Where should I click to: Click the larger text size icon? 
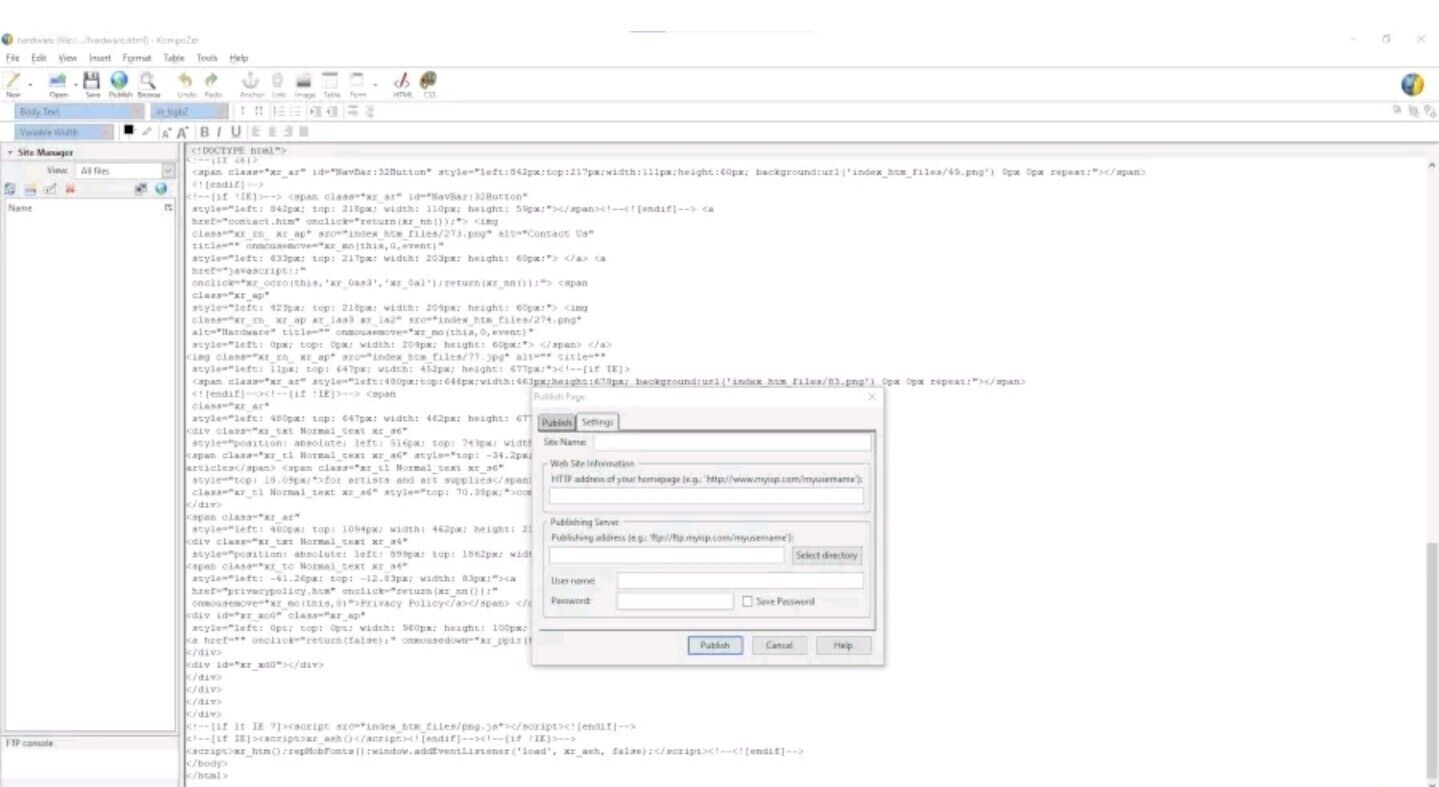(183, 132)
